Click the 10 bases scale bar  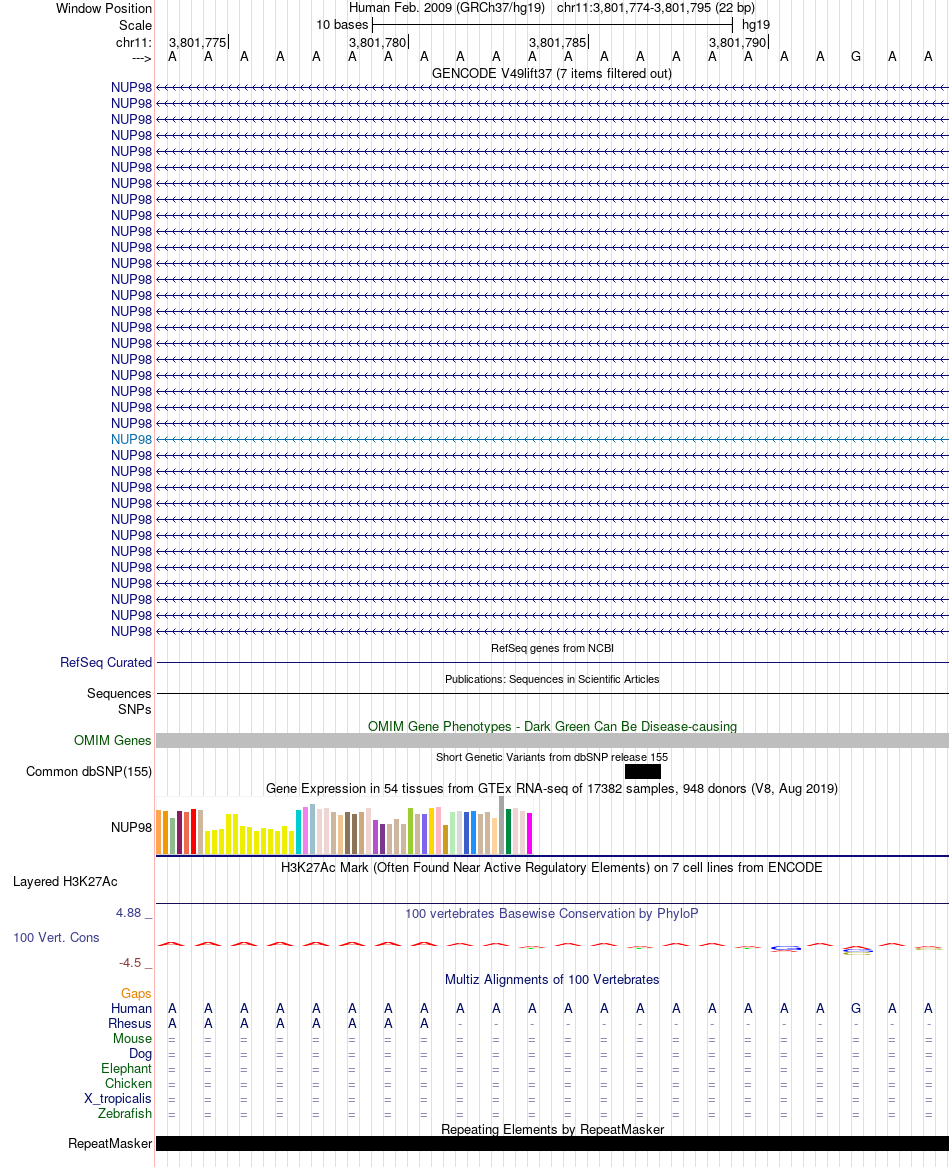tap(552, 25)
